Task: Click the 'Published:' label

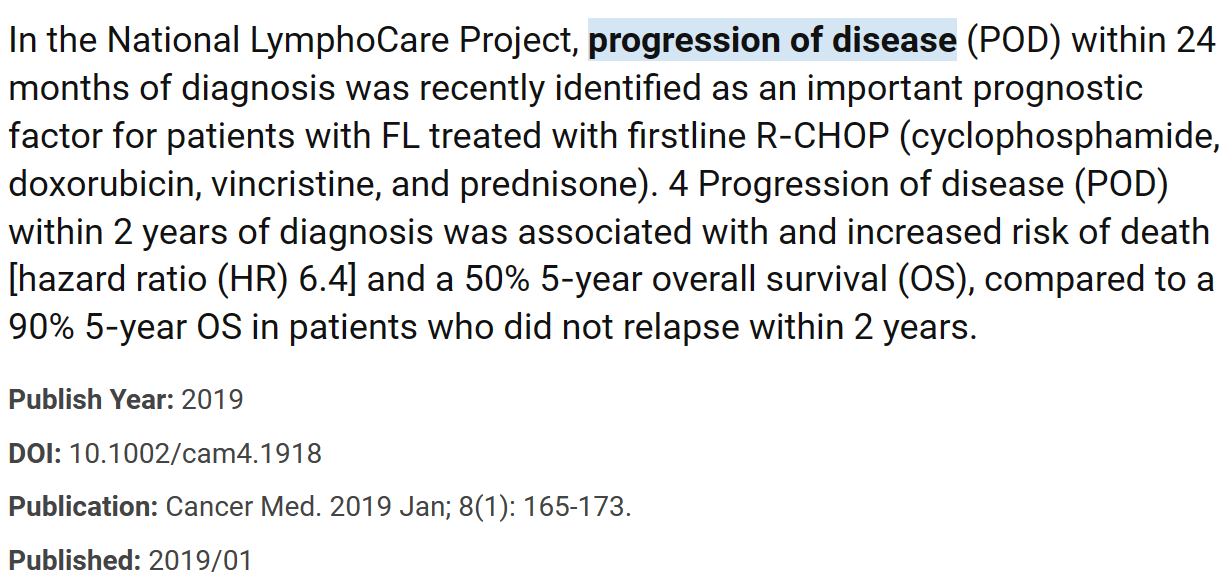Action: (x=75, y=561)
